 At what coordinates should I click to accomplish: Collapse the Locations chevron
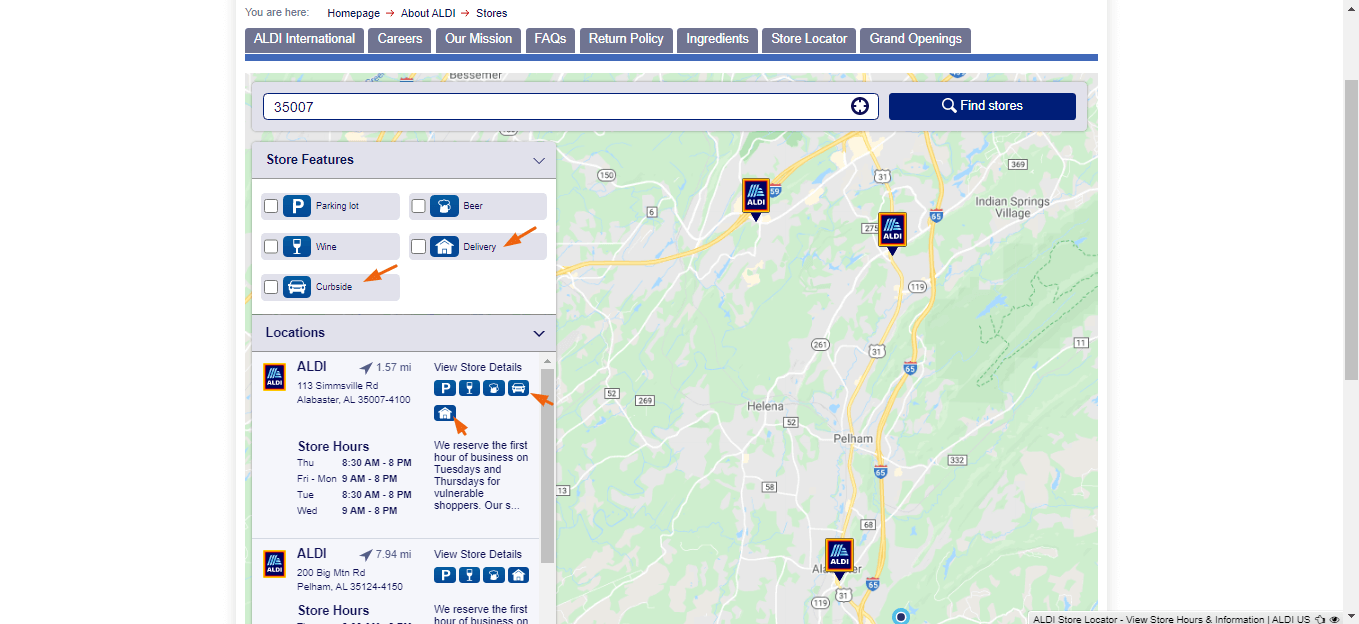[x=539, y=334]
